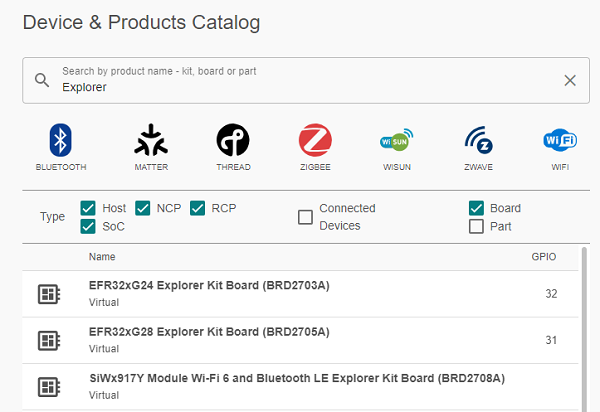
Task: Select the Matter protocol filter icon
Action: pos(151,140)
